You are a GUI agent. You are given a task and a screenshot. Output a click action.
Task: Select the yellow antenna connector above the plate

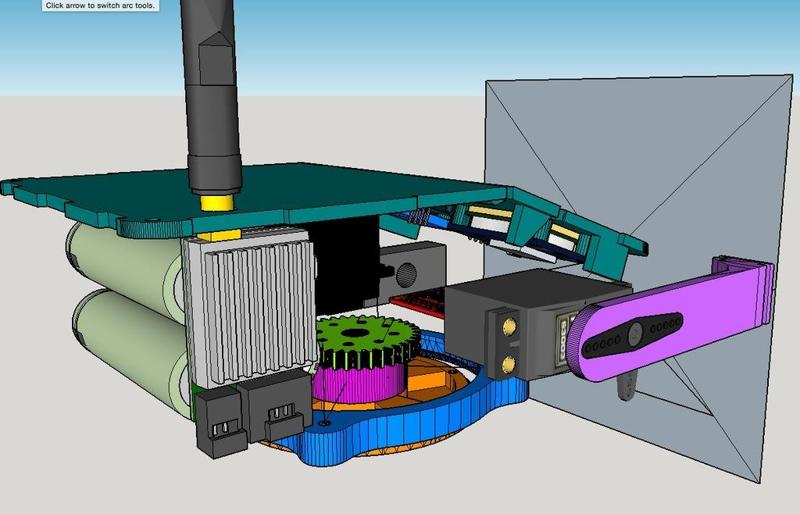pyautogui.click(x=217, y=203)
